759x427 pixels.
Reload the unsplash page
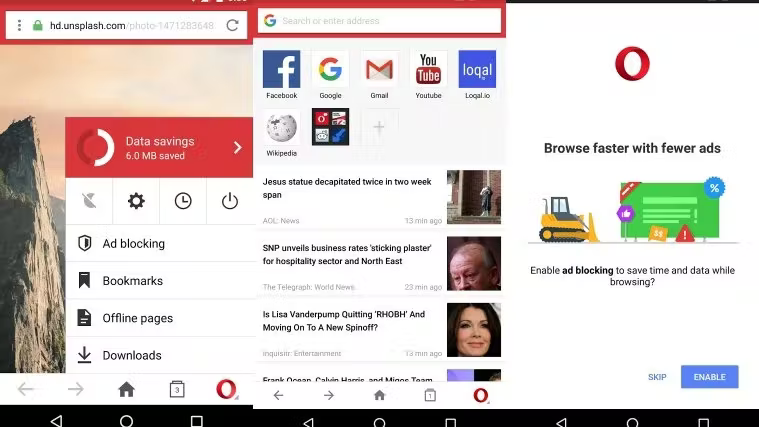(232, 25)
